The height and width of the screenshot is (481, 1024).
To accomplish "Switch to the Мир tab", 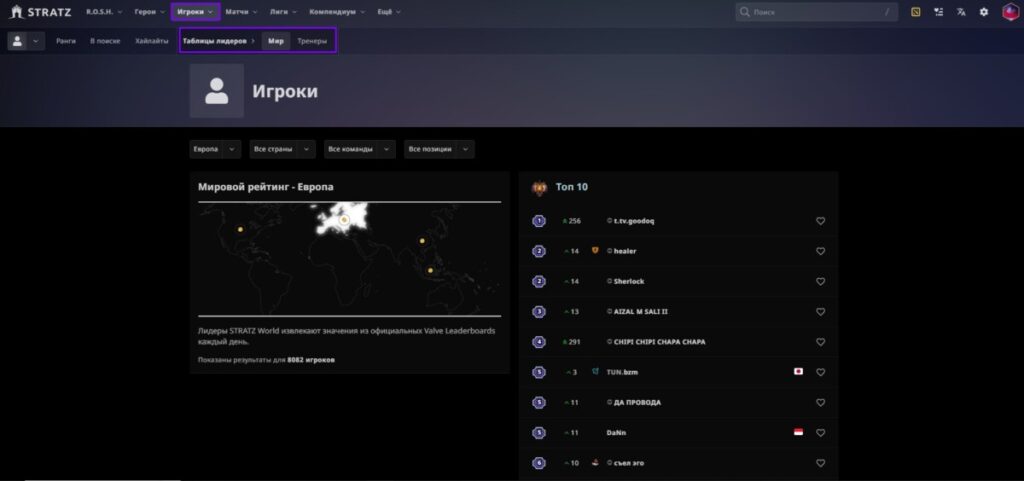I will (x=276, y=41).
